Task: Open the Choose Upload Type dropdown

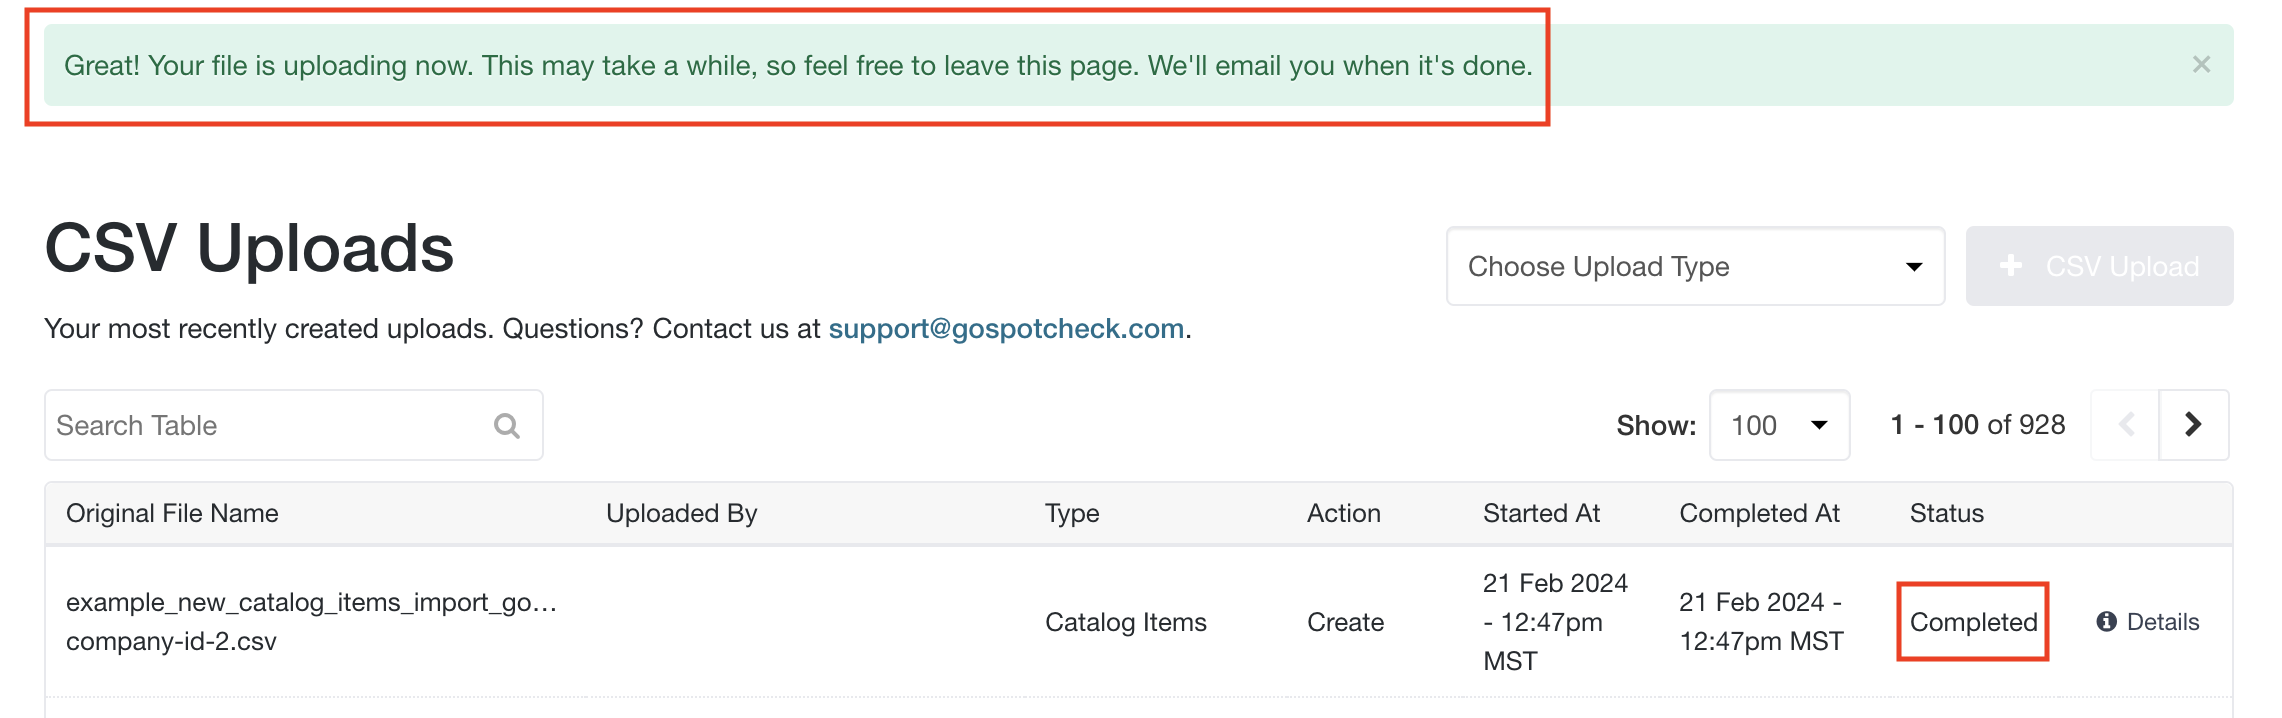Action: click(1695, 266)
